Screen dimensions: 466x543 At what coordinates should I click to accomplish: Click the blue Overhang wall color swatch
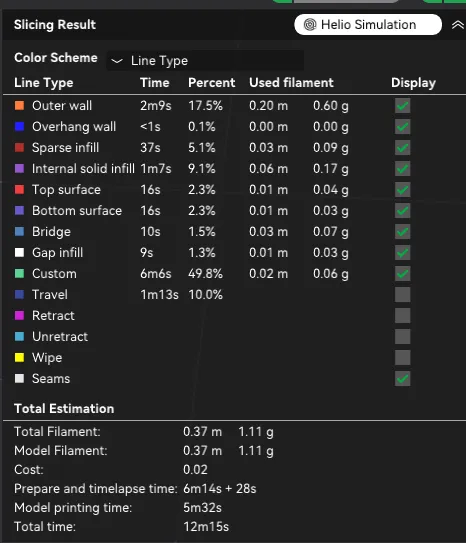click(19, 126)
